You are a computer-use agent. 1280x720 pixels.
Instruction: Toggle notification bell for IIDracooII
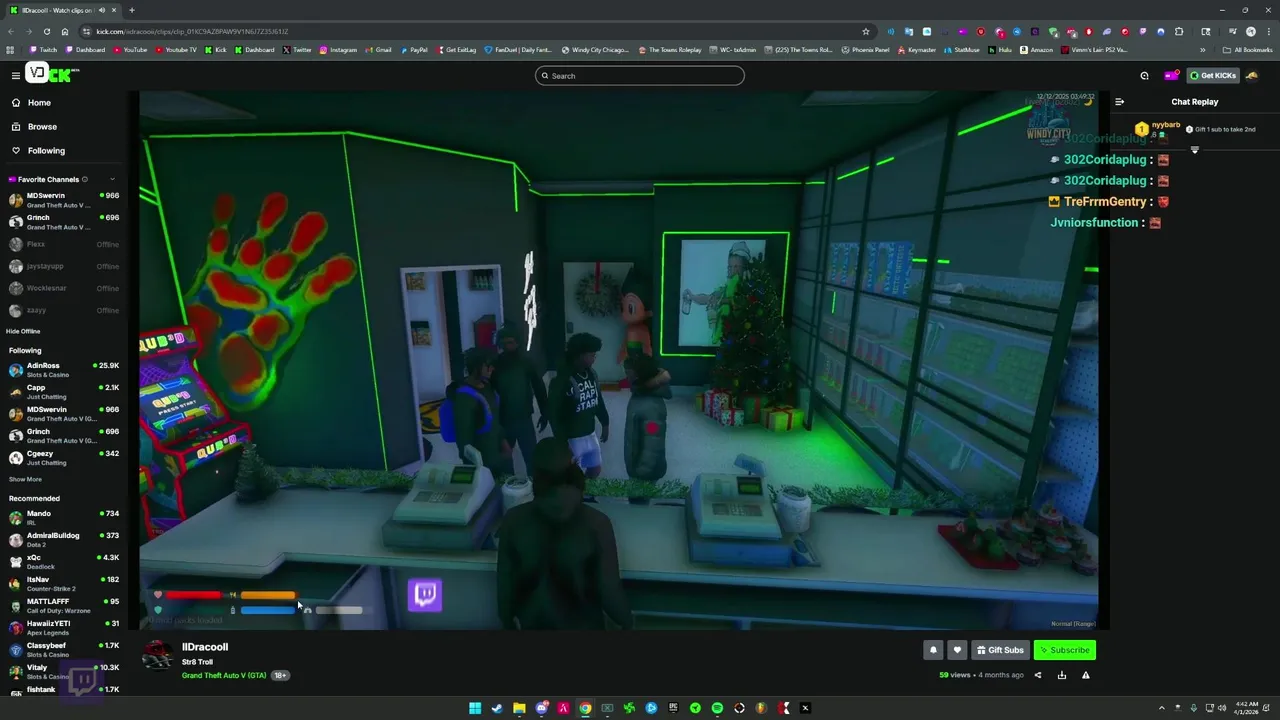933,650
